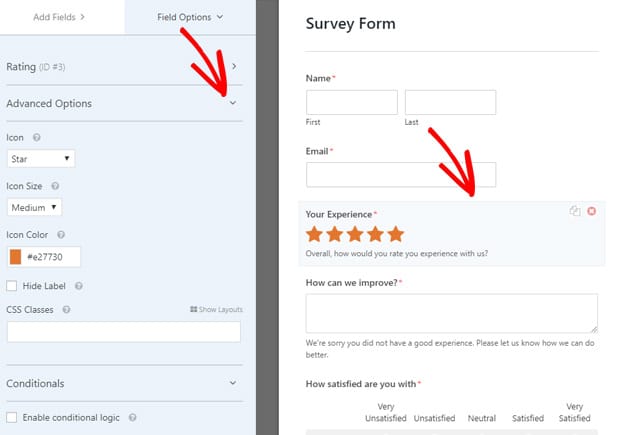Collapse the Conditionals section chevron

click(x=233, y=383)
